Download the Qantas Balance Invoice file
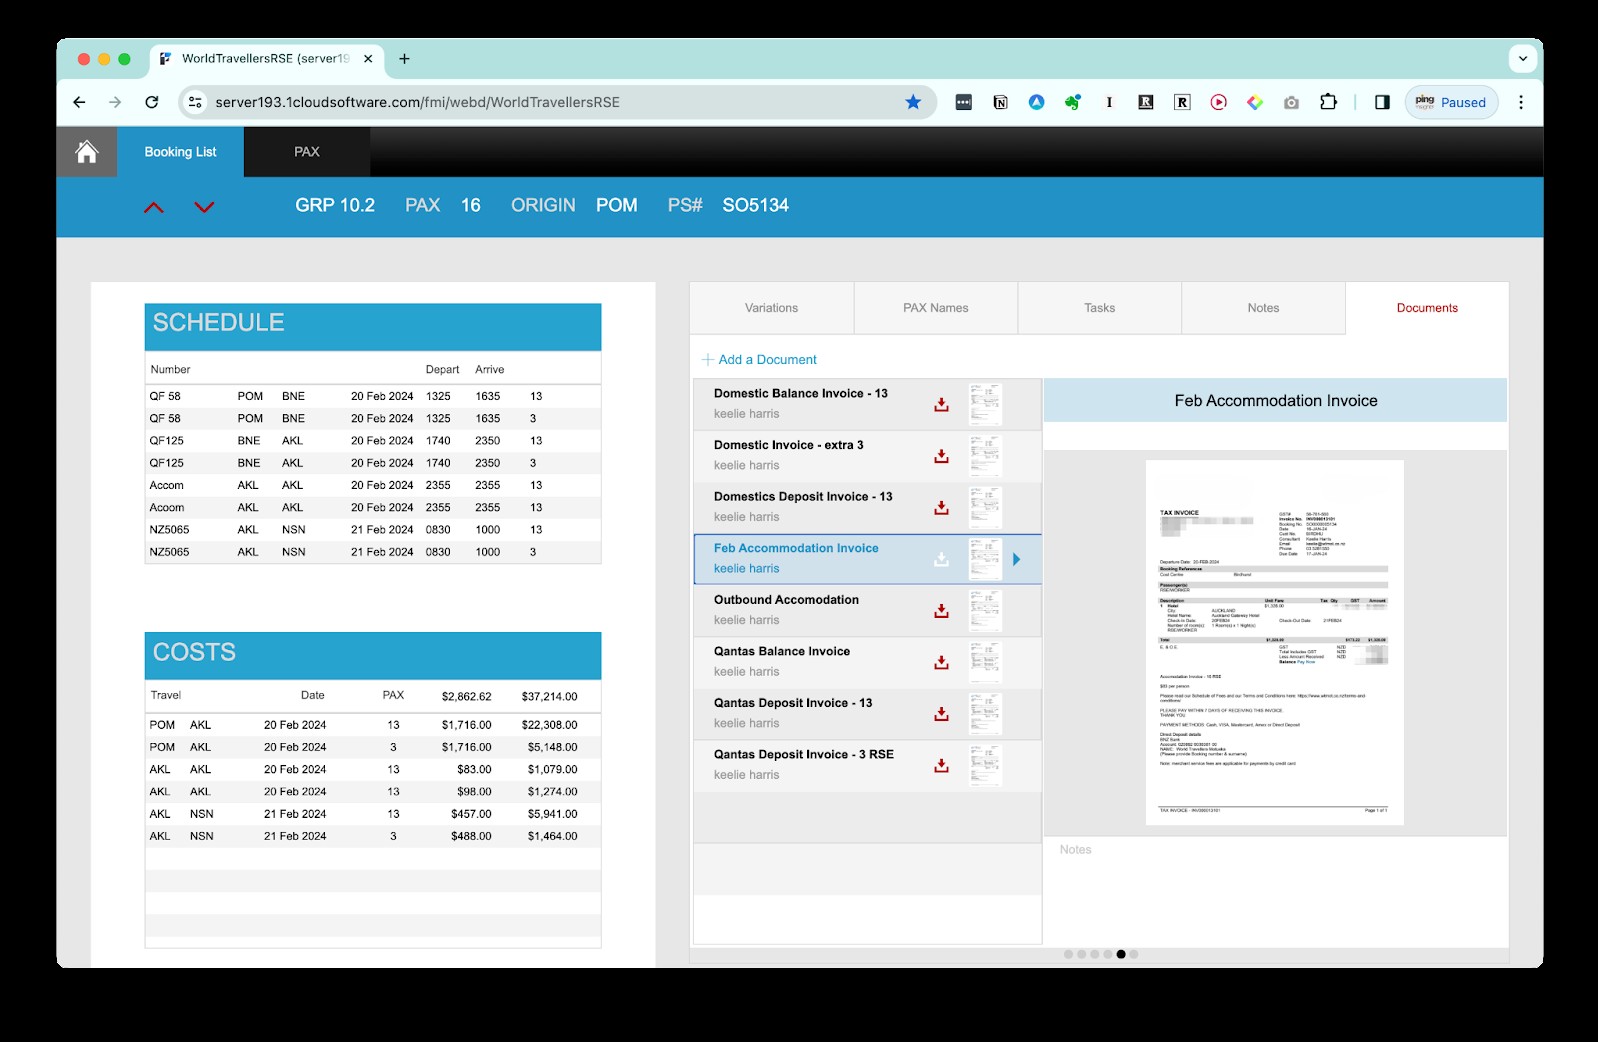The image size is (1598, 1042). coord(941,662)
